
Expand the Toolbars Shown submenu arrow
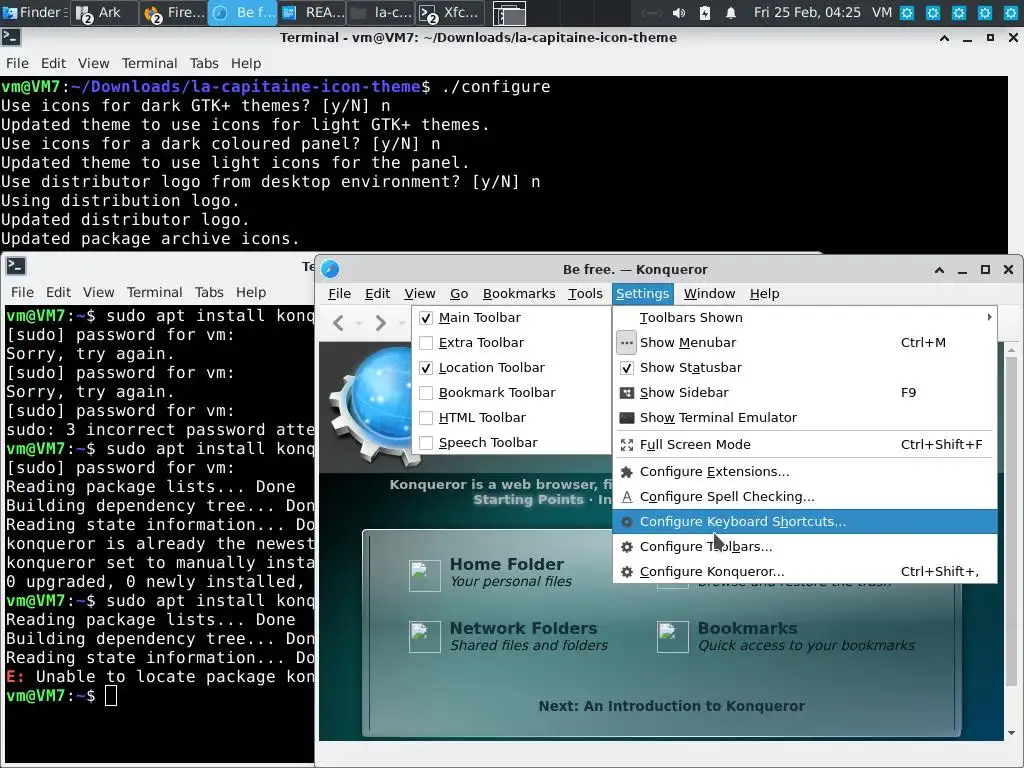tap(989, 317)
